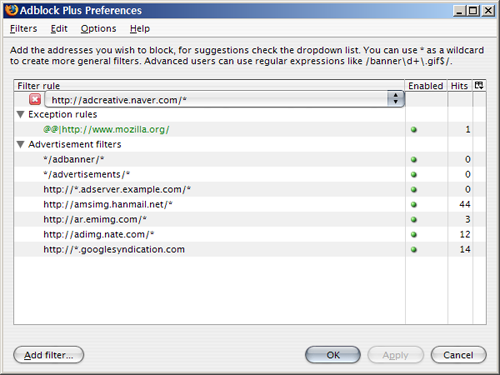Toggle enabled dot for mozilla.org exception rule

click(414, 130)
